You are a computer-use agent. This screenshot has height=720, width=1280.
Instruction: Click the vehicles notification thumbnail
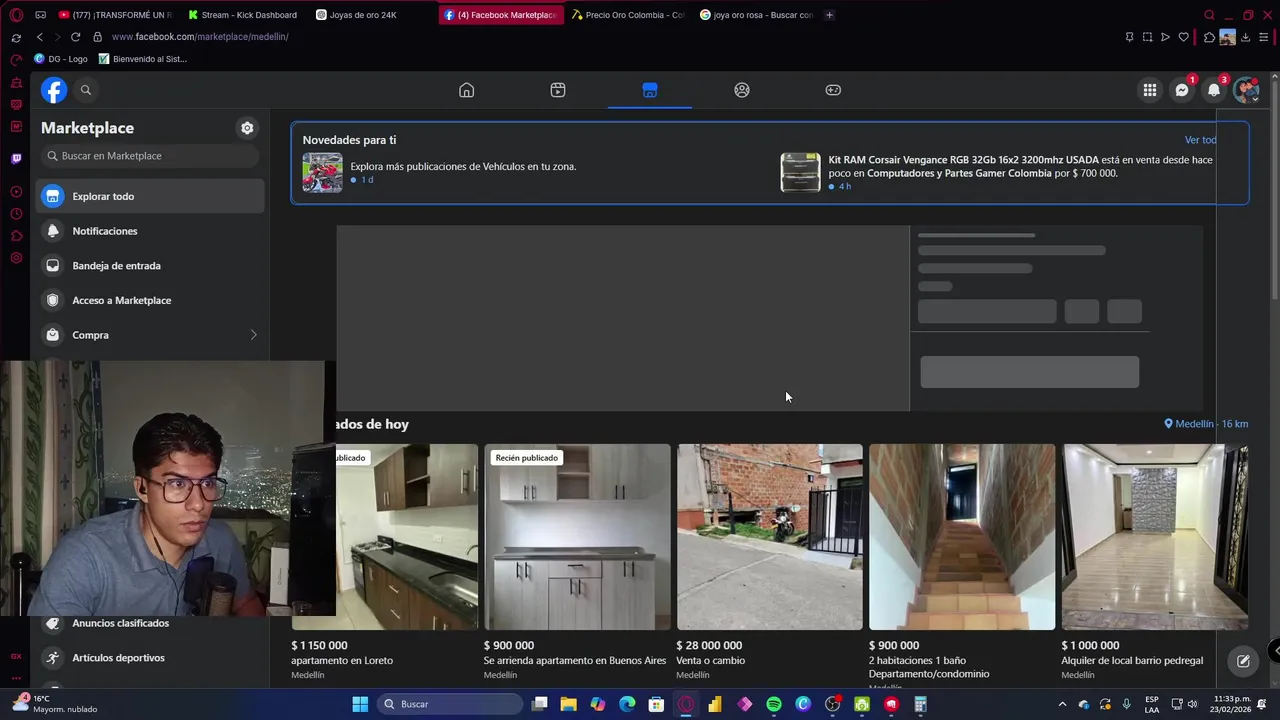(322, 173)
